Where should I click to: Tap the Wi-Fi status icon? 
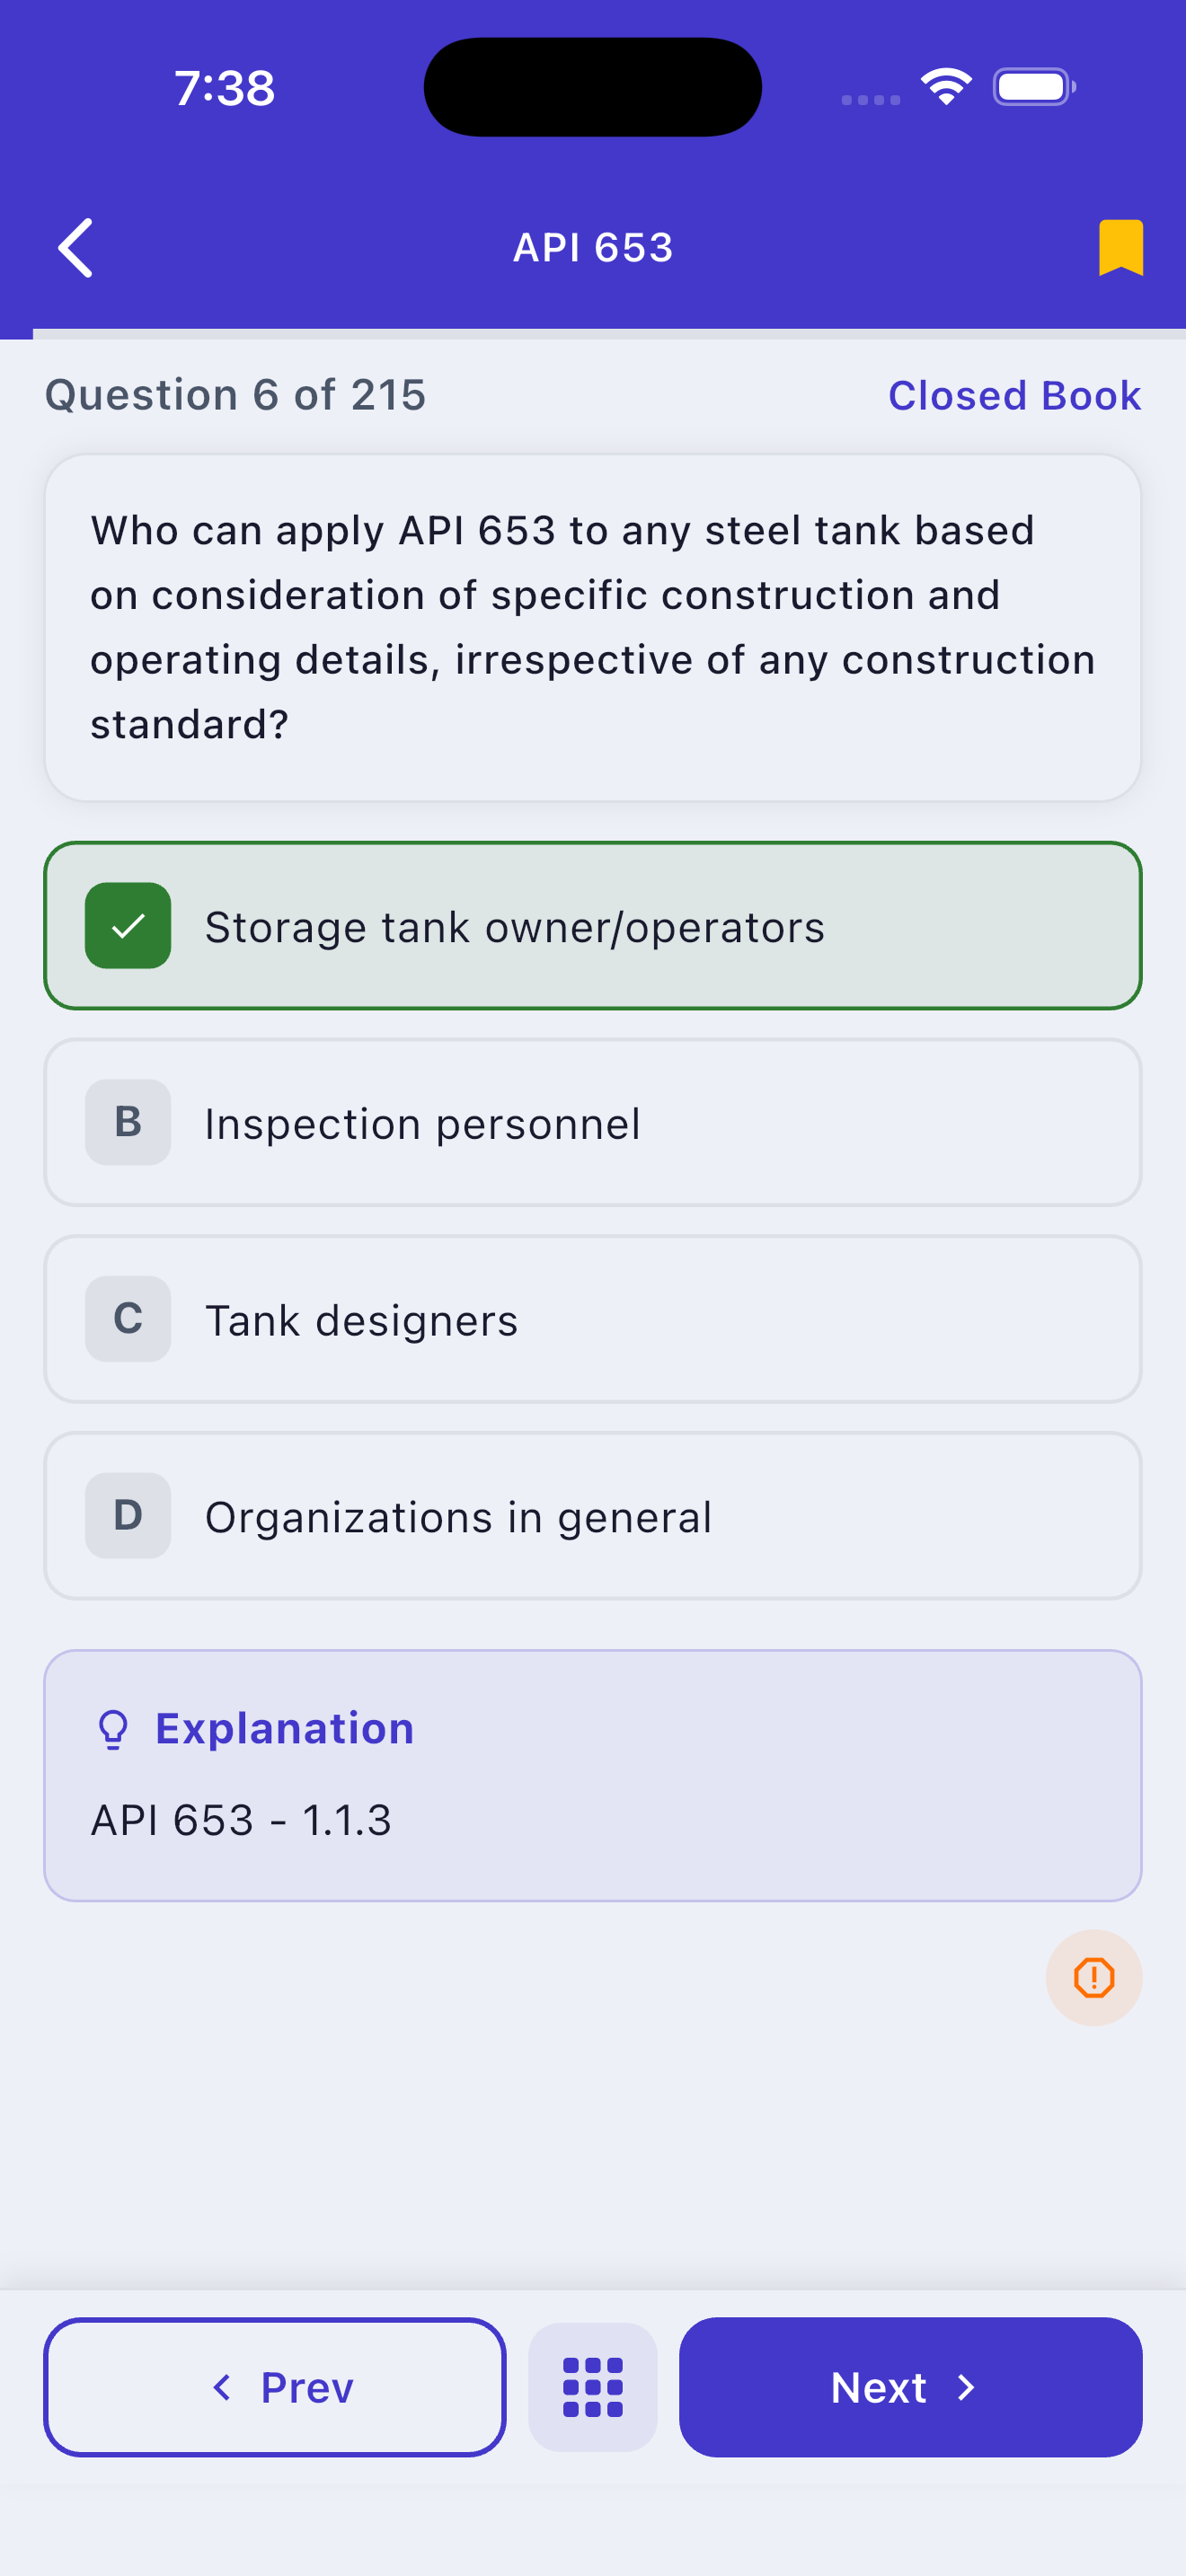[946, 86]
